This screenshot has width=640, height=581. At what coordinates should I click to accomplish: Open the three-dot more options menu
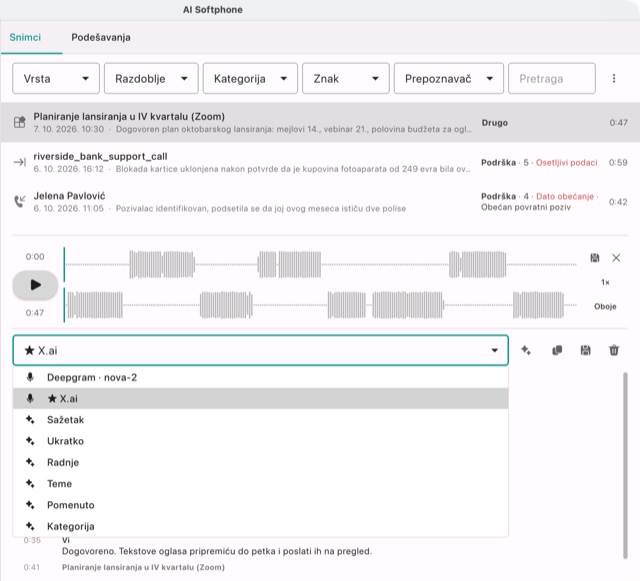(614, 78)
